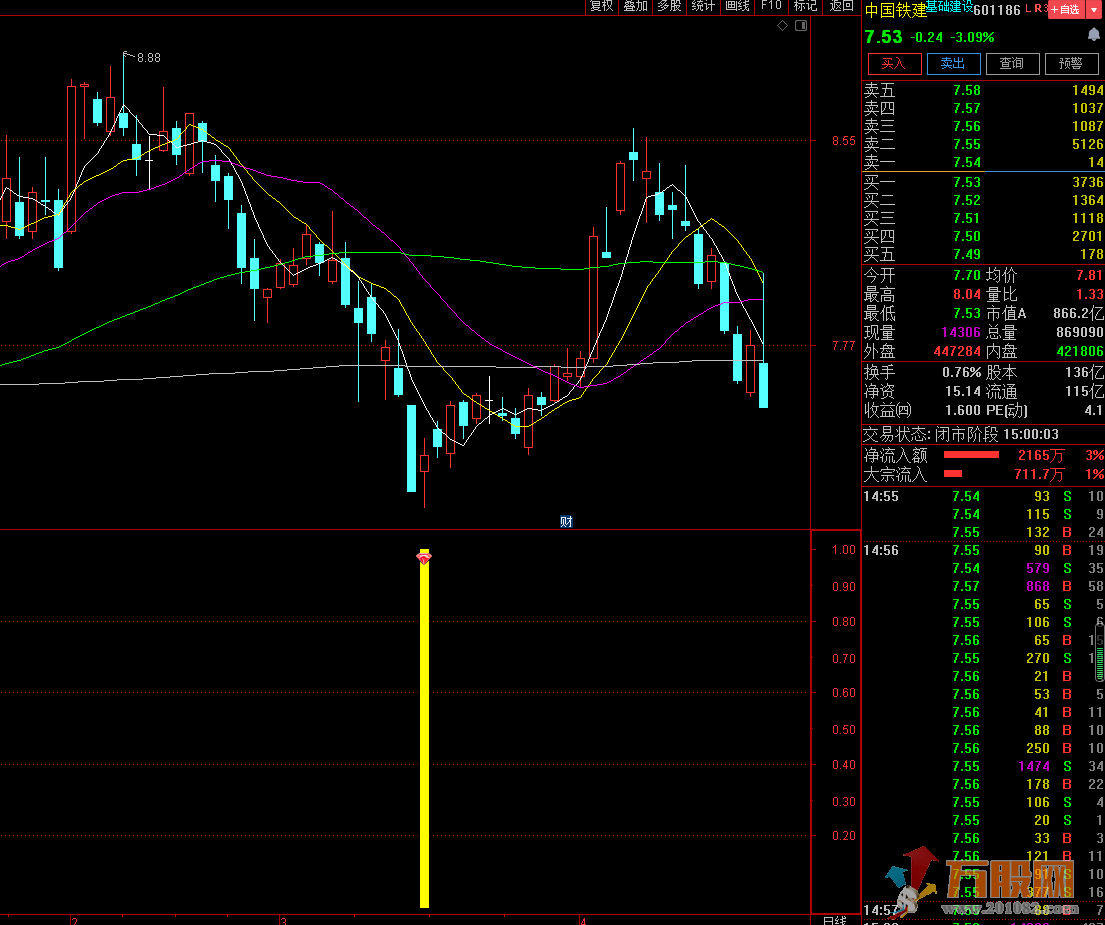Open the 复权 menu item
The width and height of the screenshot is (1105, 925).
602,6
